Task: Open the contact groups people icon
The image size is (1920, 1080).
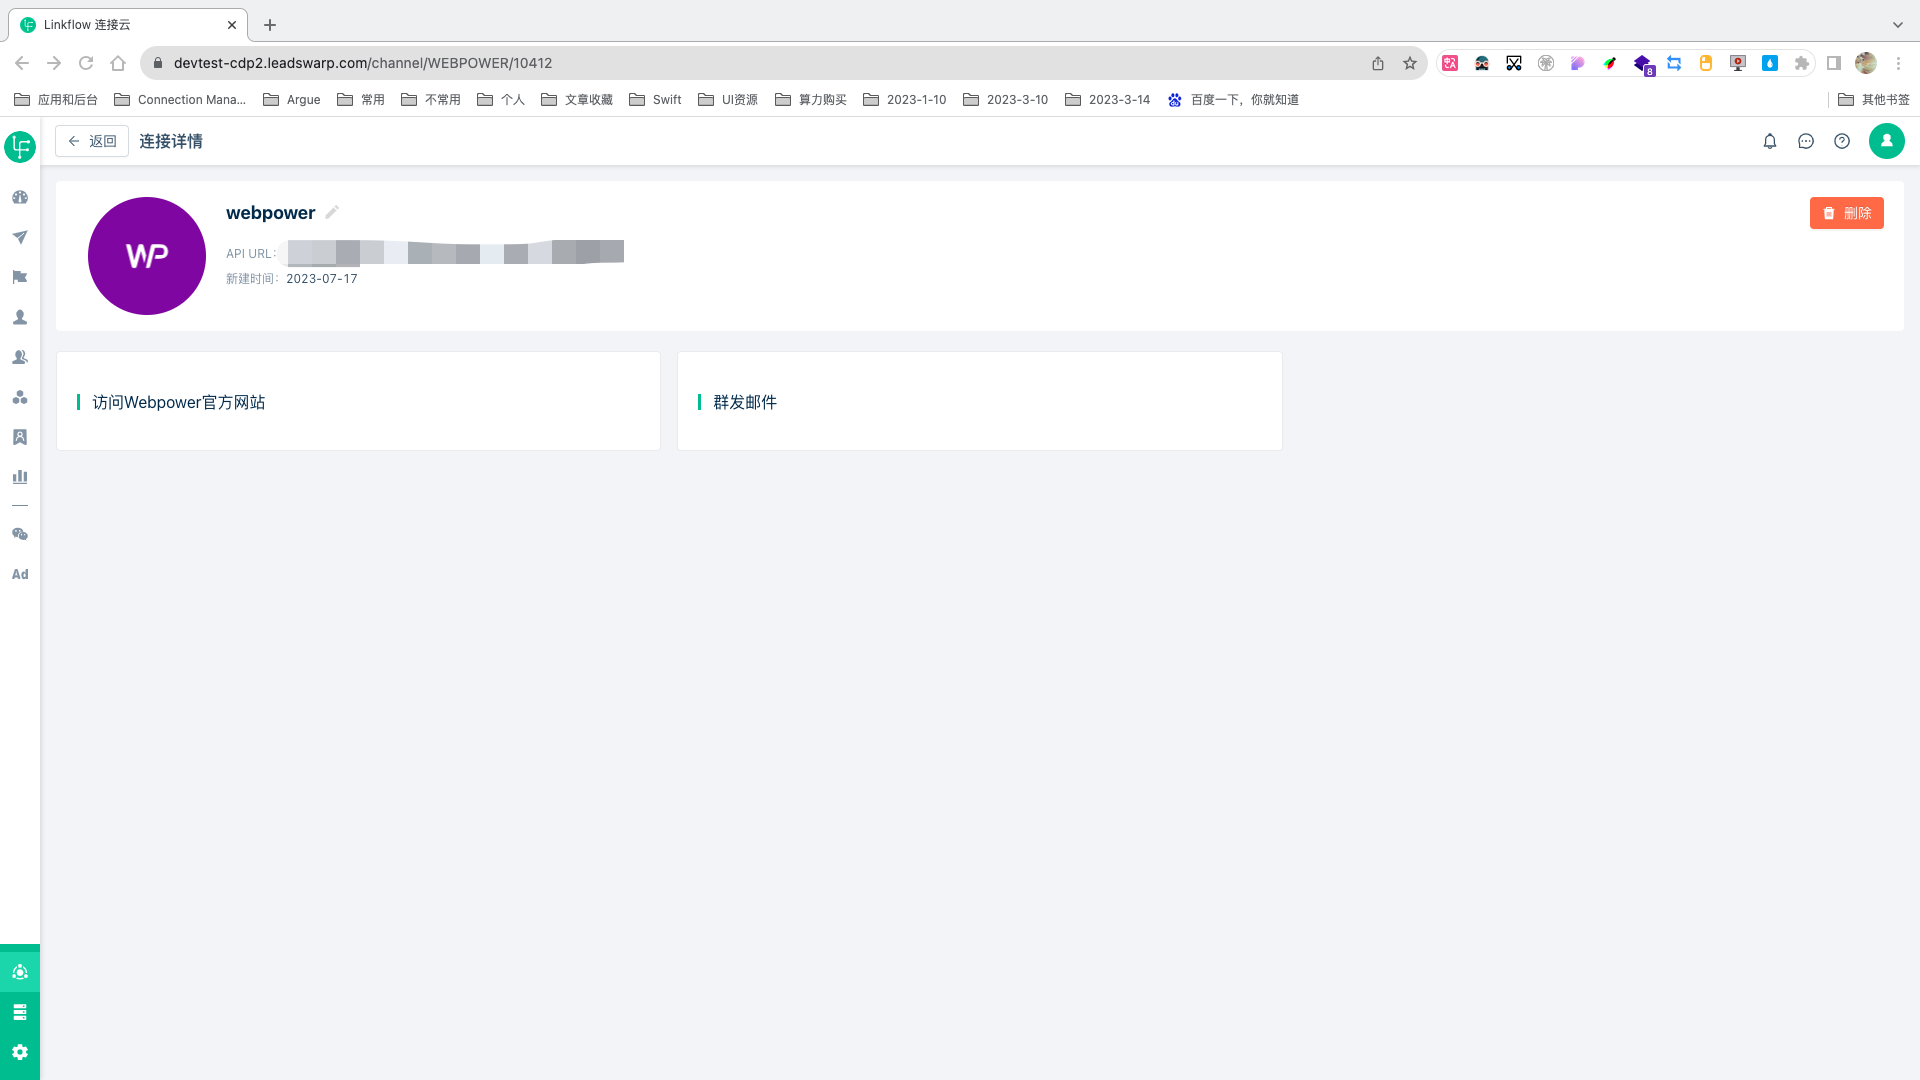Action: pyautogui.click(x=20, y=357)
